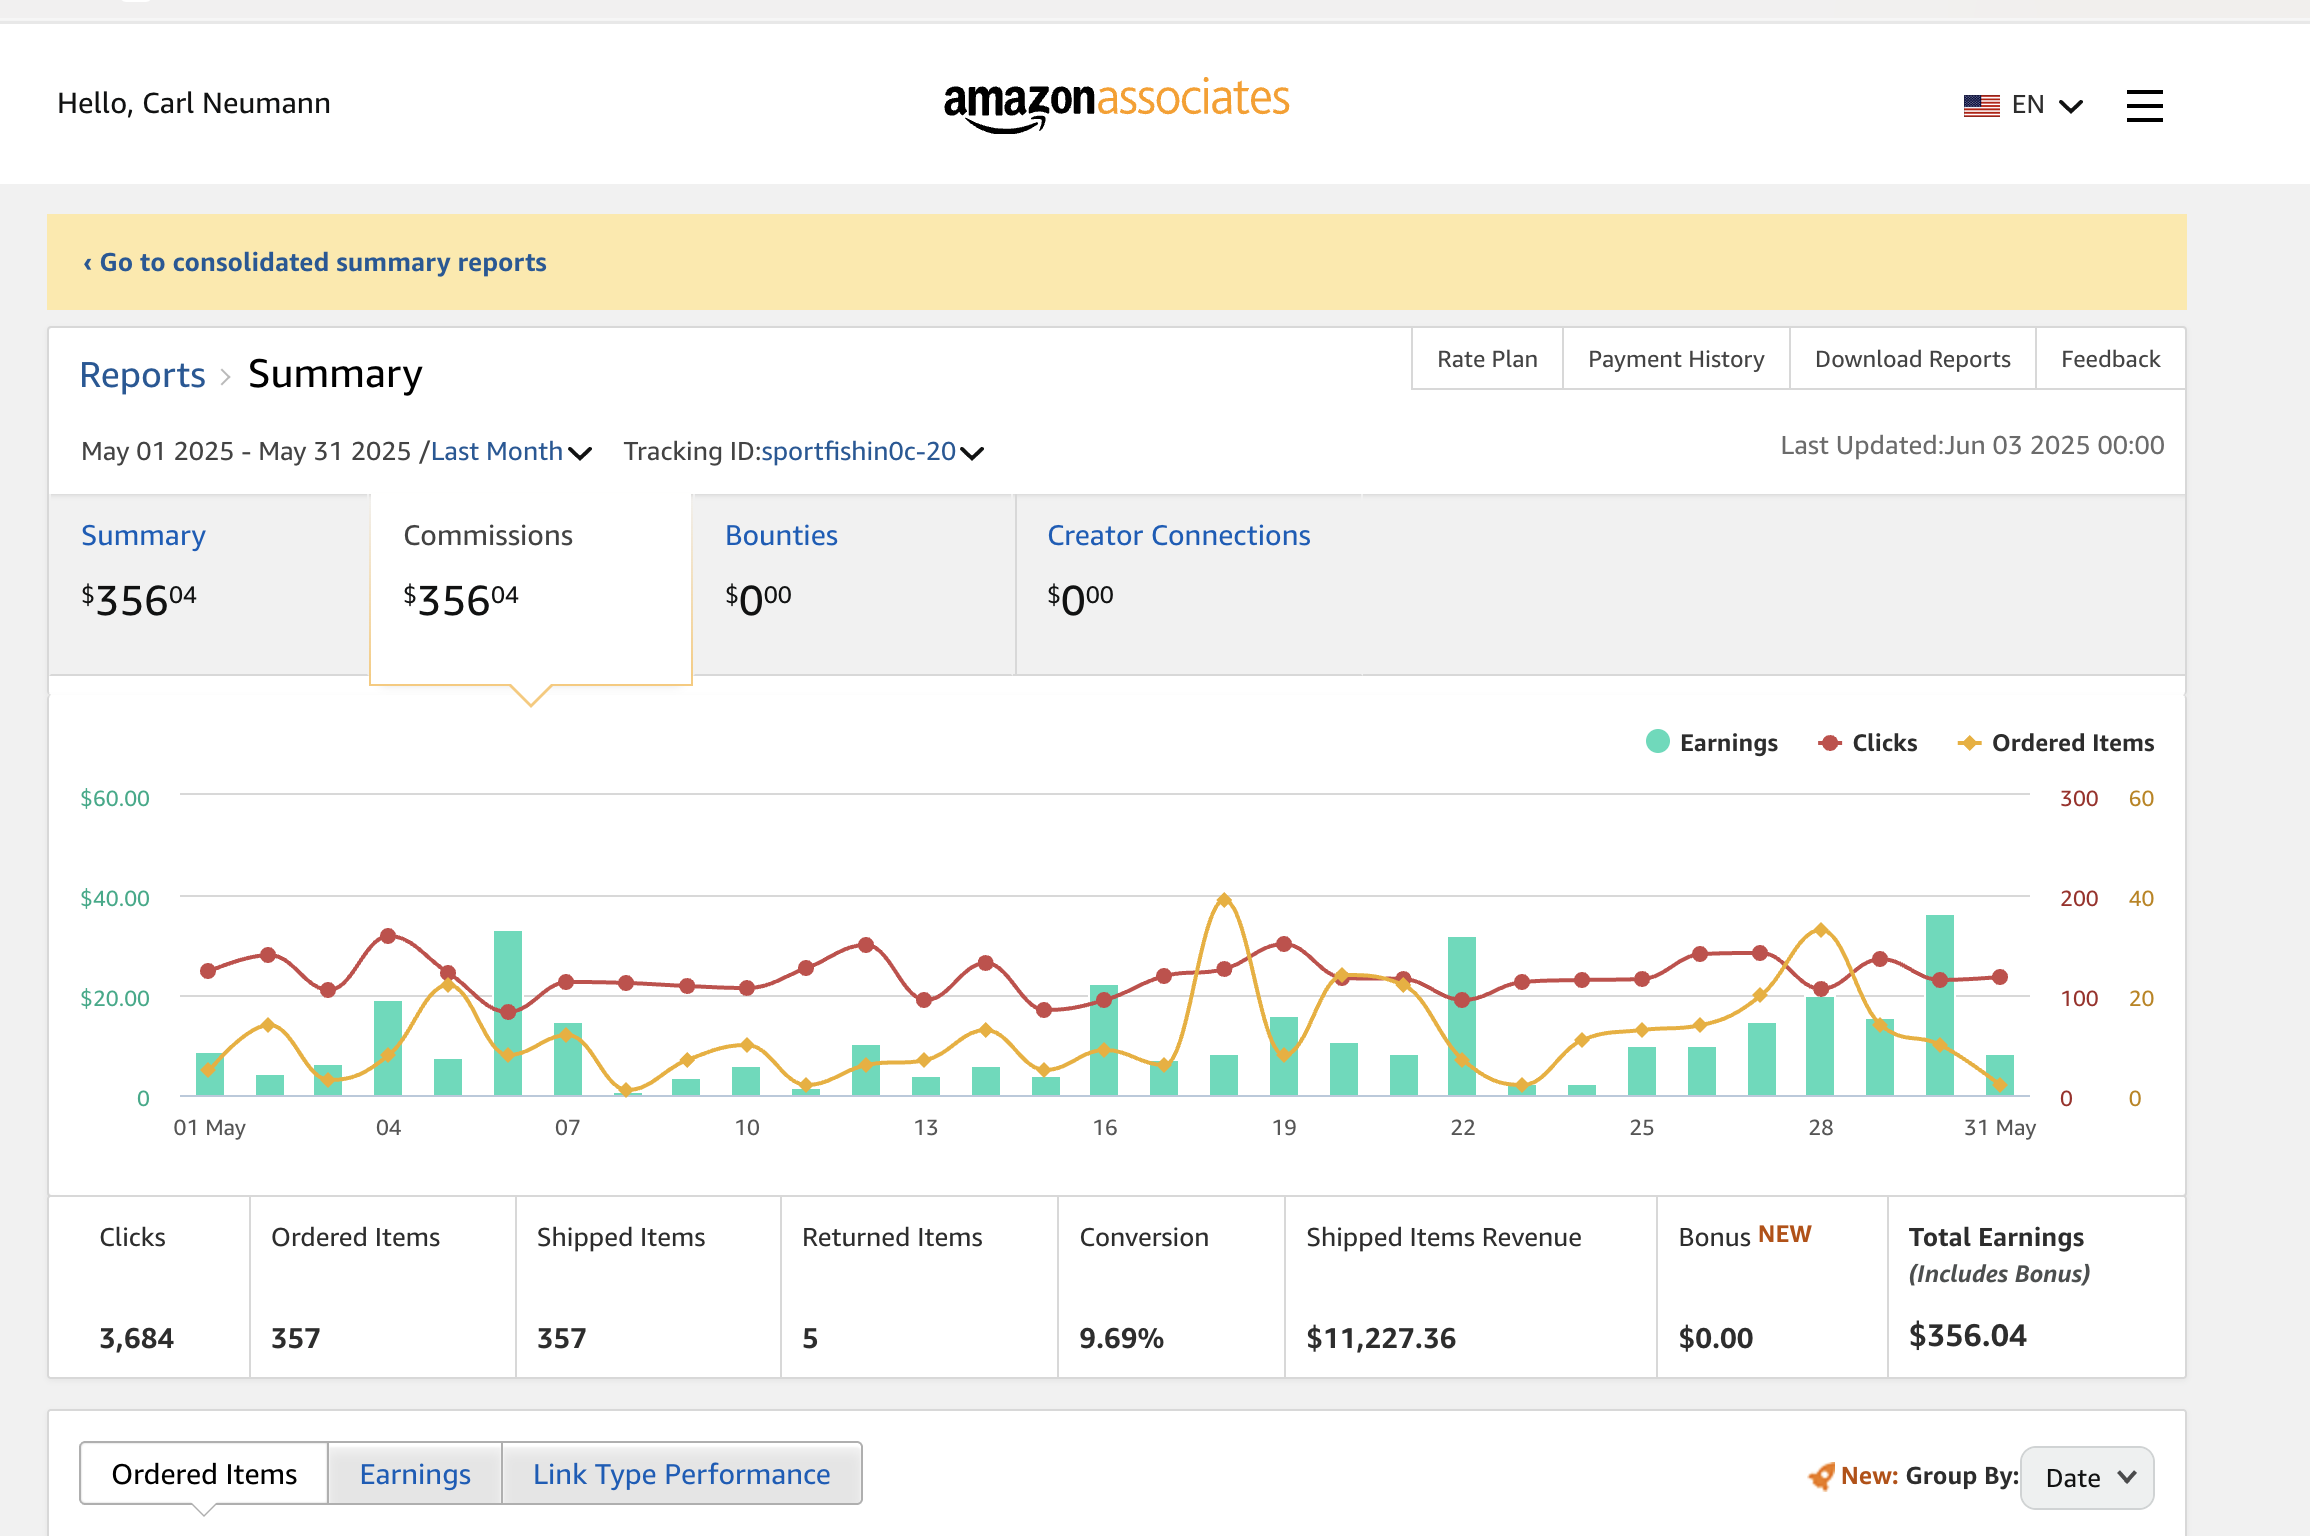Viewport: 2310px width, 1536px height.
Task: Click the Amazon Associates logo
Action: (1116, 104)
